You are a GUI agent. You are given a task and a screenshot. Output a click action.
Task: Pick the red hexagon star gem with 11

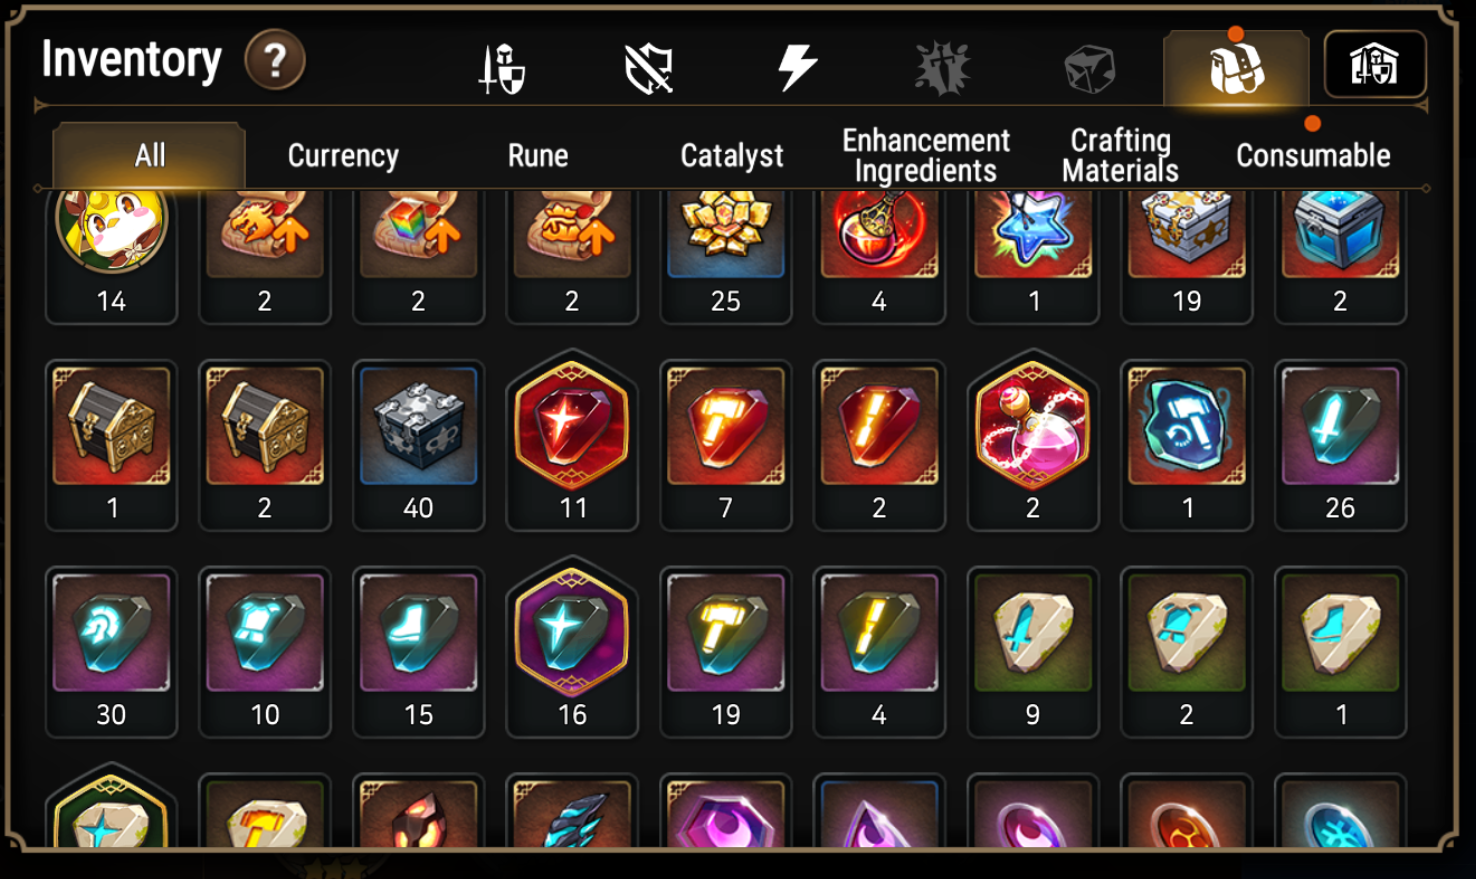pyautogui.click(x=572, y=440)
